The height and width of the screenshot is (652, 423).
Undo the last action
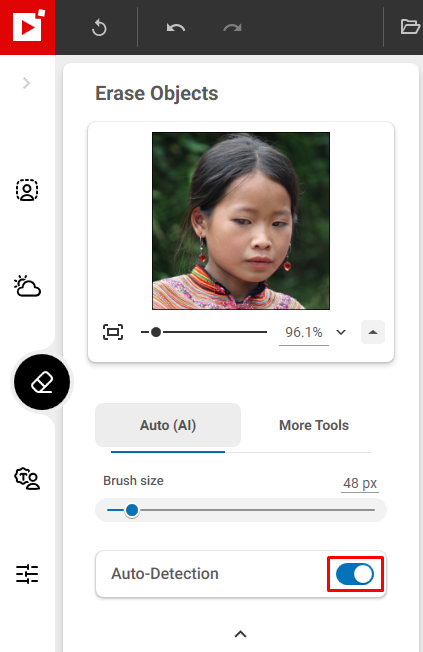(176, 28)
